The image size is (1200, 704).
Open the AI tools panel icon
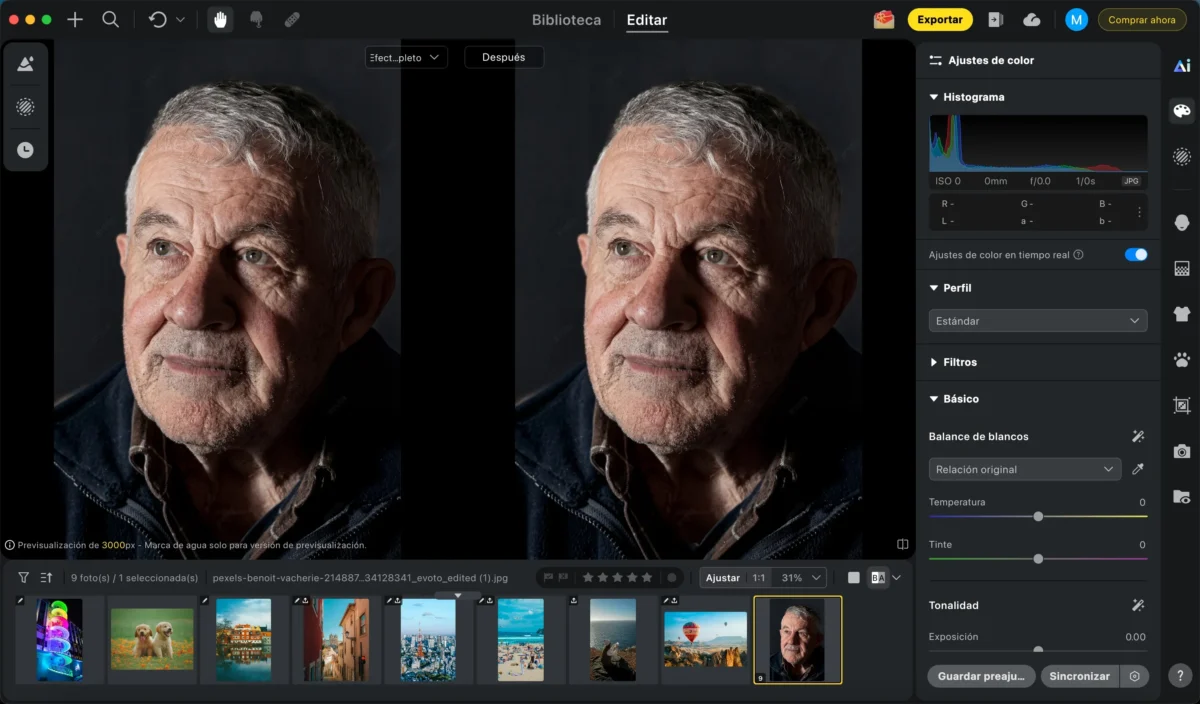coord(1182,66)
